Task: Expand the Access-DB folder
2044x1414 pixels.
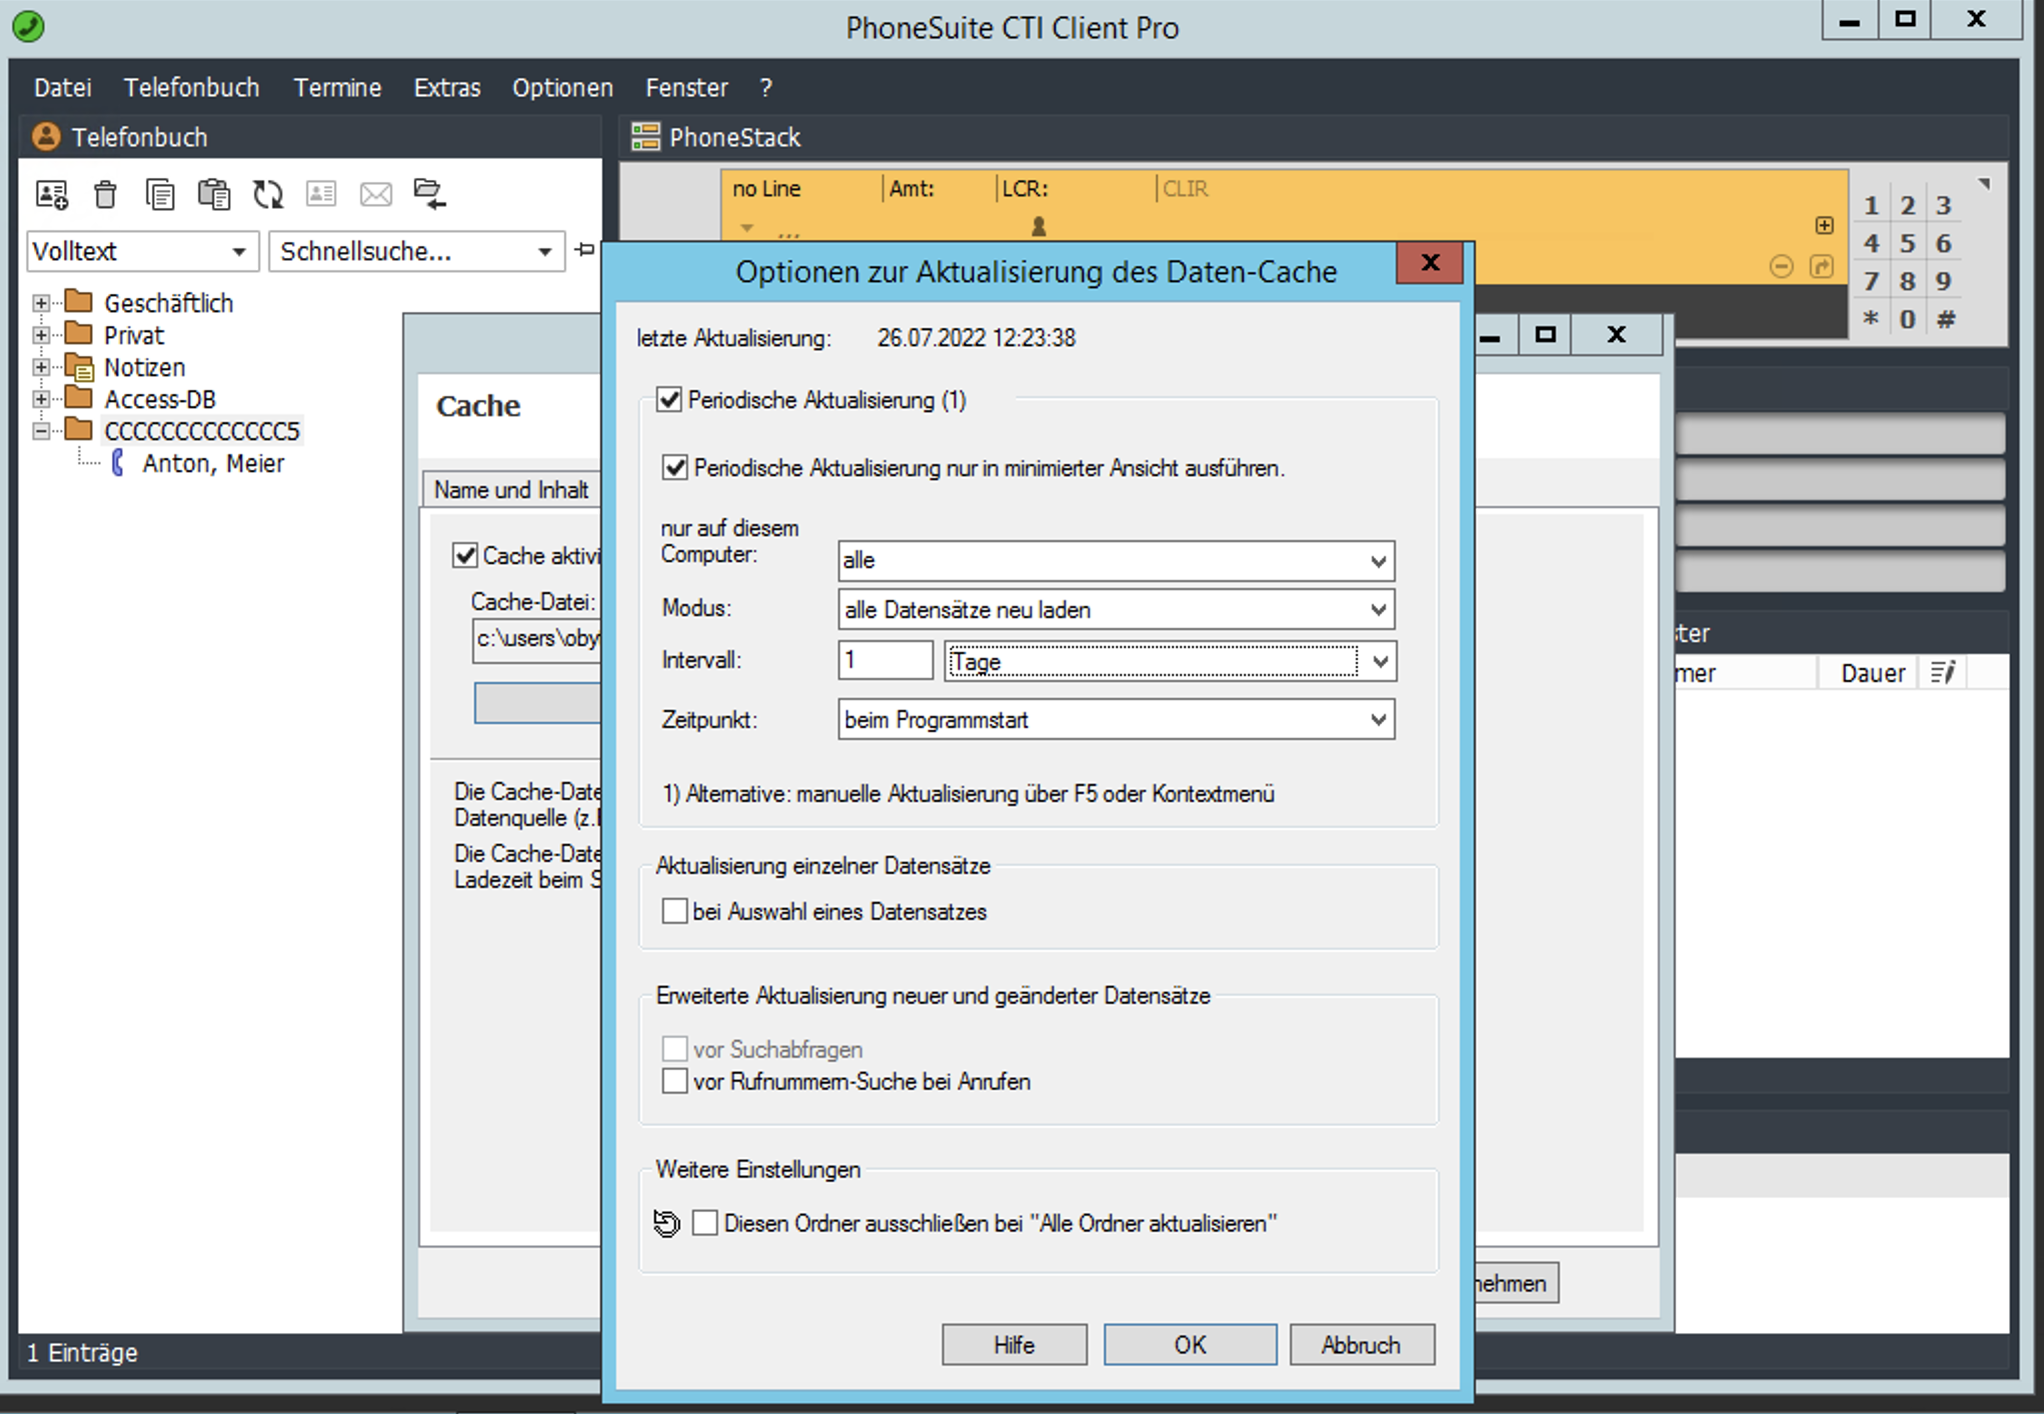Action: coord(41,399)
